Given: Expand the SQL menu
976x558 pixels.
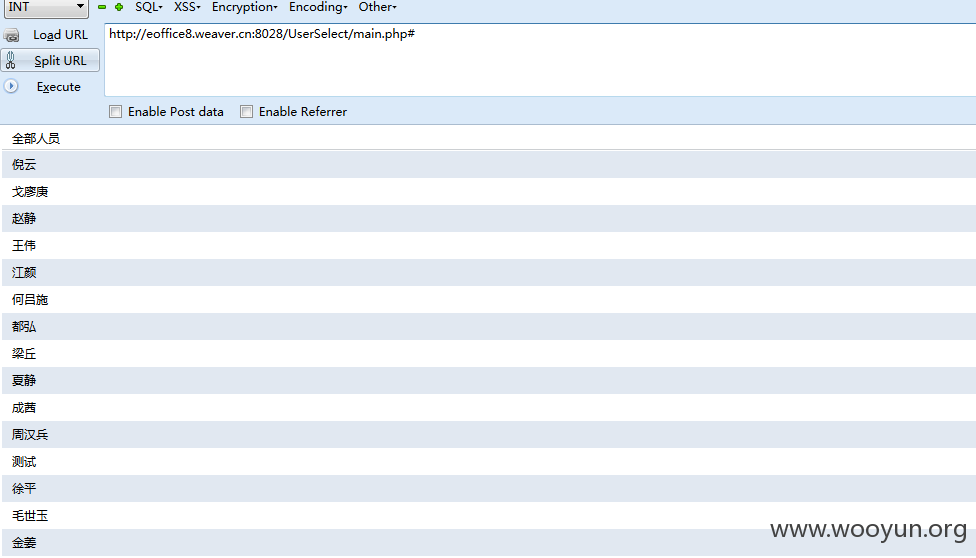Looking at the screenshot, I should tap(148, 7).
